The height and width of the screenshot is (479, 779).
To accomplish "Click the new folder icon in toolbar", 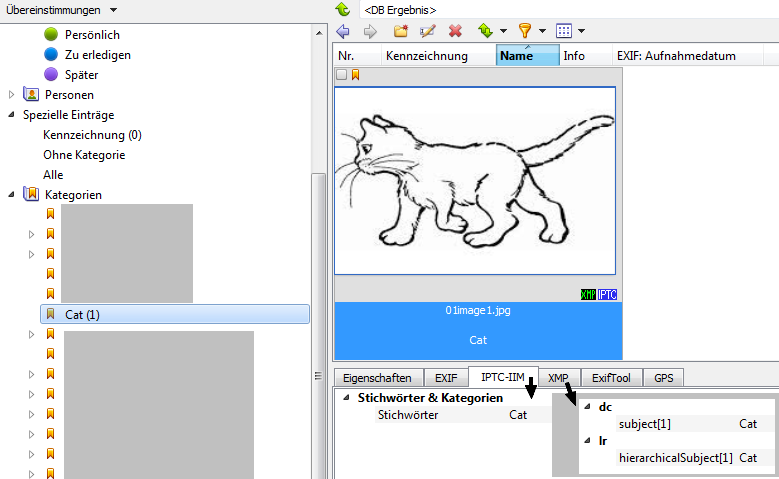I will [x=401, y=32].
